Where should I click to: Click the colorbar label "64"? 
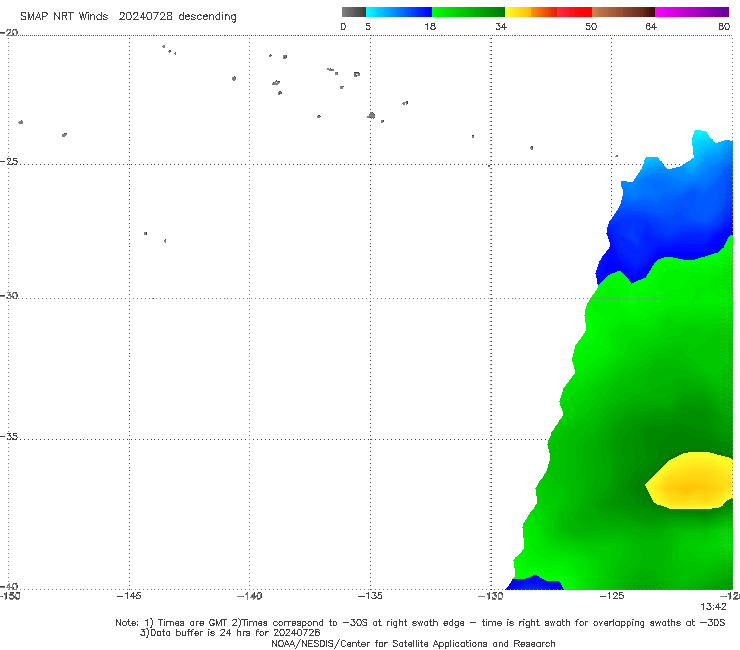click(x=651, y=26)
